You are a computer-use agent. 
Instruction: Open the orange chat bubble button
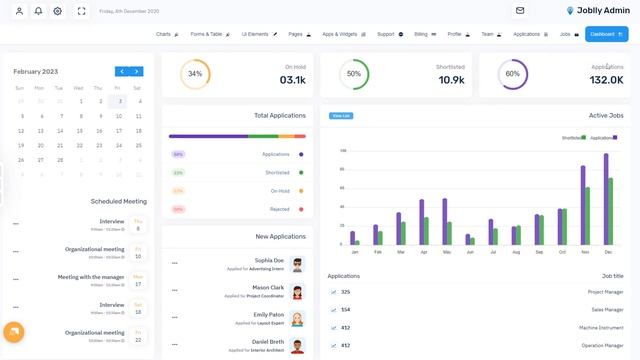point(14,332)
